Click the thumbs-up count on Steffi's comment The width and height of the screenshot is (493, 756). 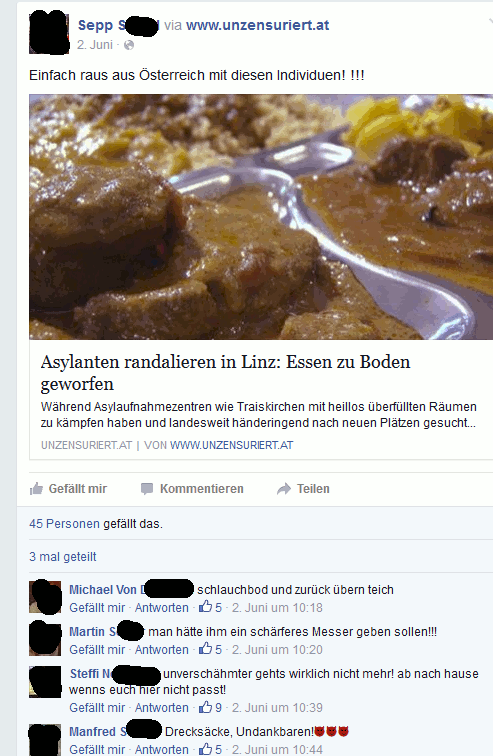[x=211, y=707]
